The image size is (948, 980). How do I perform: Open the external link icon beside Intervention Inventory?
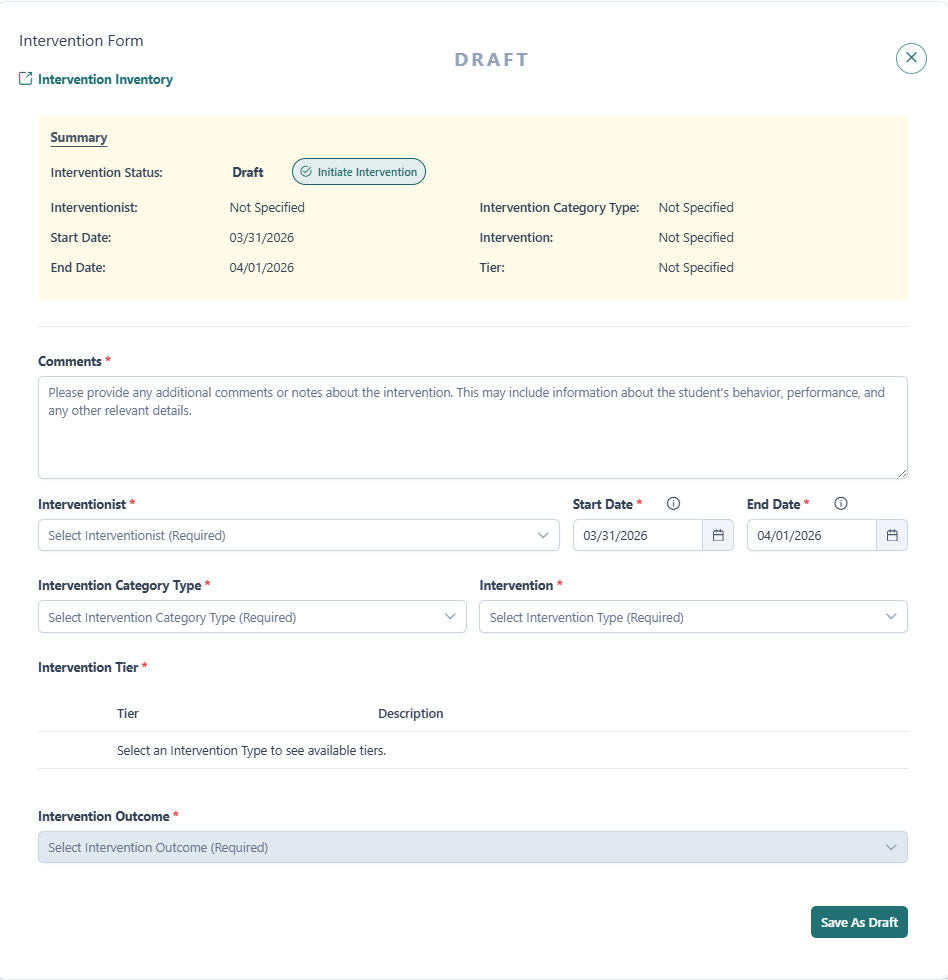pyautogui.click(x=24, y=78)
